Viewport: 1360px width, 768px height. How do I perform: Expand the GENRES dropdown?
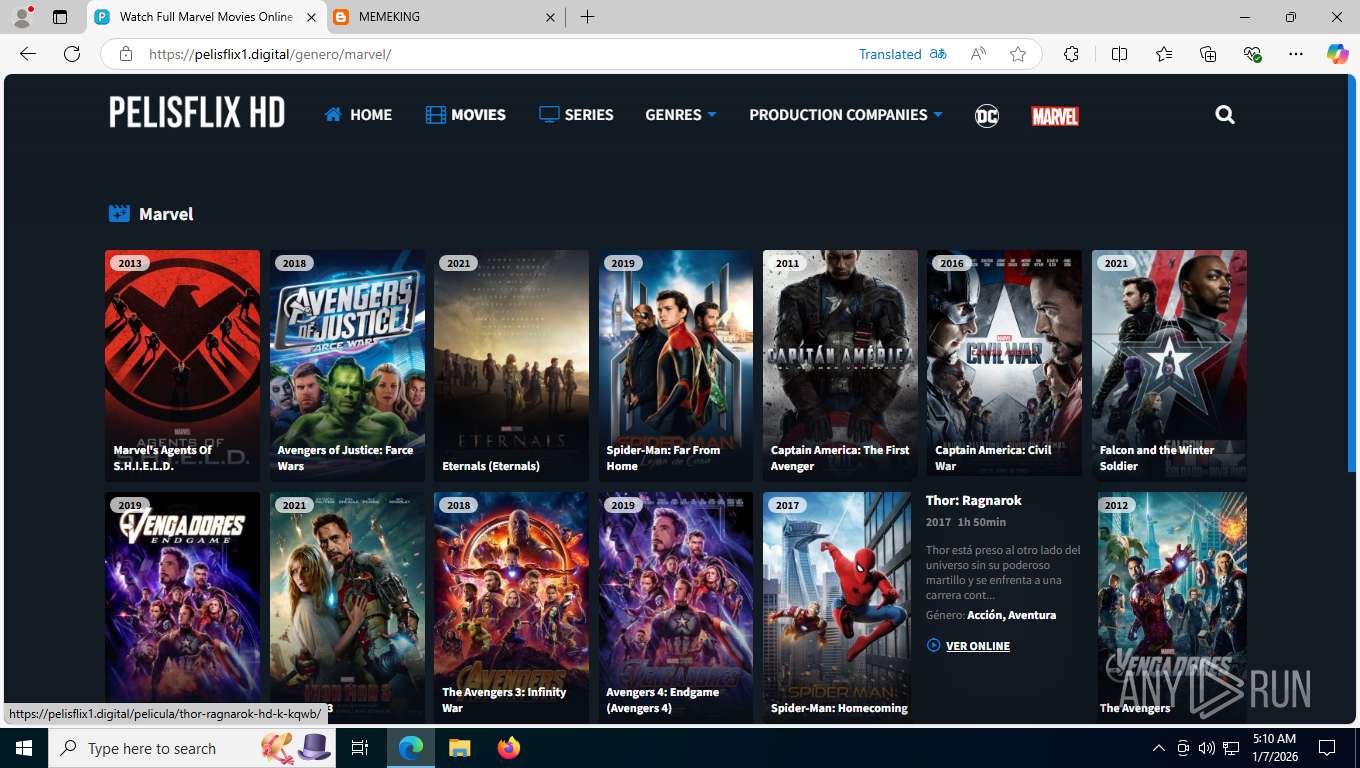click(x=681, y=115)
